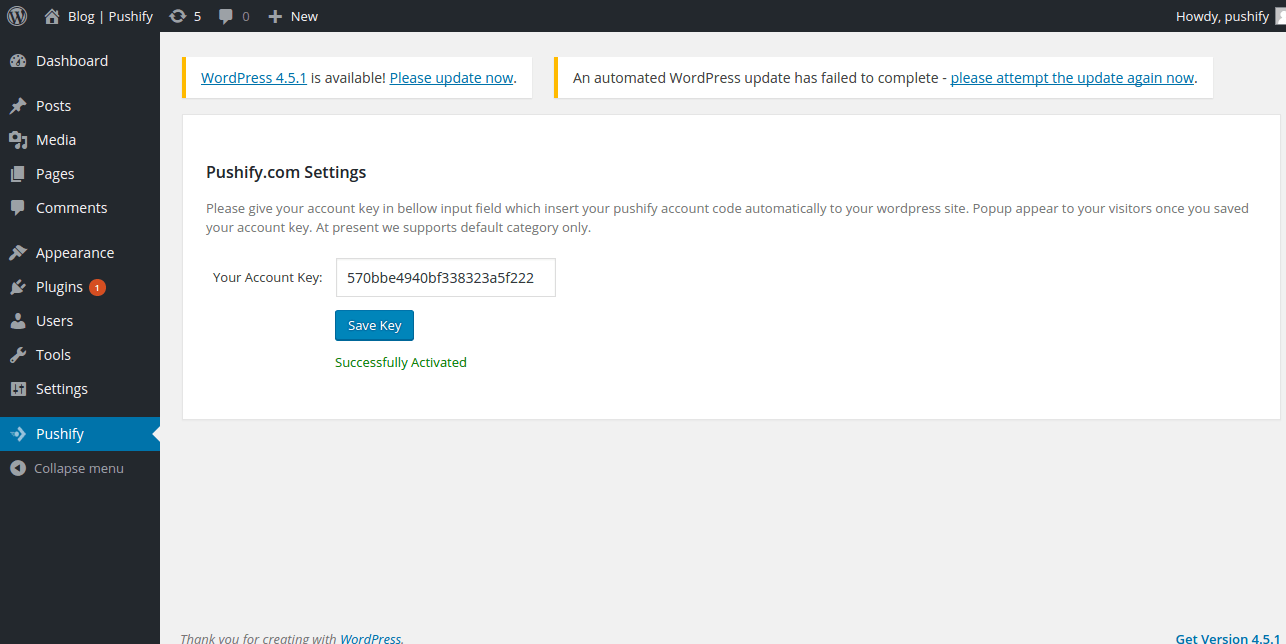This screenshot has width=1286, height=644.
Task: Select the Pushify menu label
Action: point(60,434)
